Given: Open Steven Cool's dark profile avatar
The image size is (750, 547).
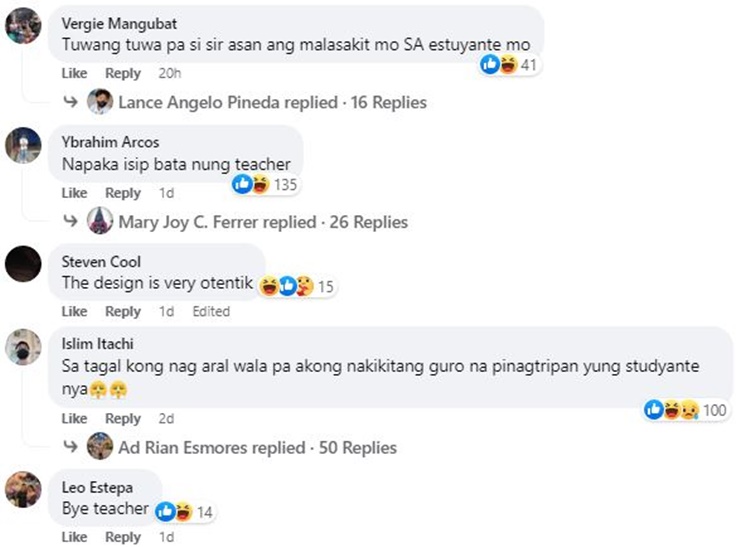Looking at the screenshot, I should click(x=22, y=265).
